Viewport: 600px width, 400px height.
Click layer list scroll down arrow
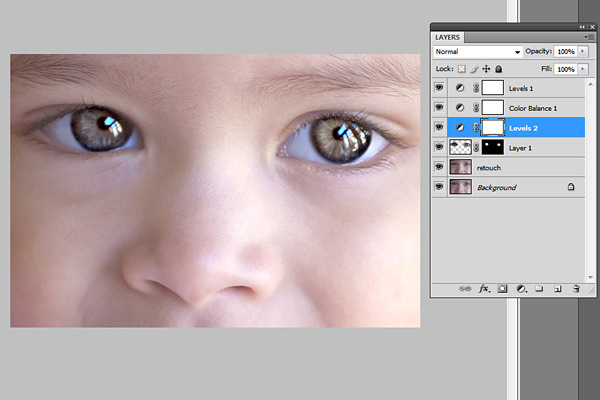coord(590,277)
